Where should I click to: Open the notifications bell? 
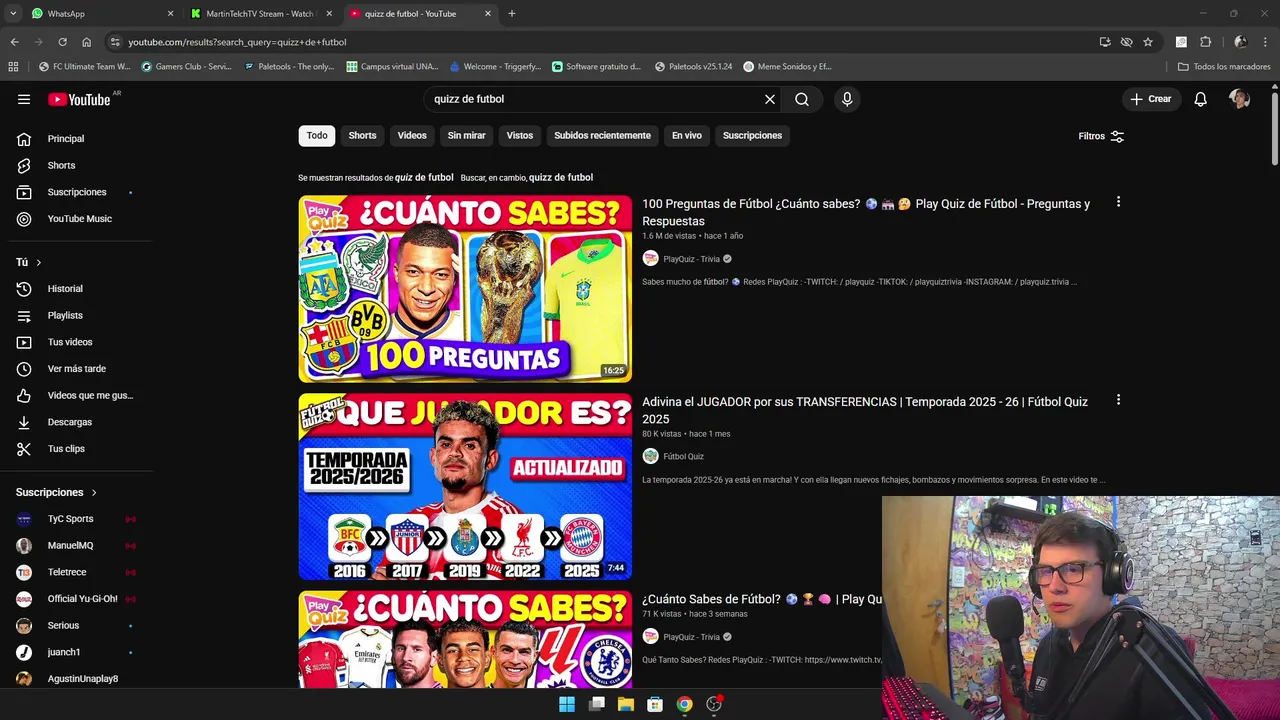pos(1201,99)
